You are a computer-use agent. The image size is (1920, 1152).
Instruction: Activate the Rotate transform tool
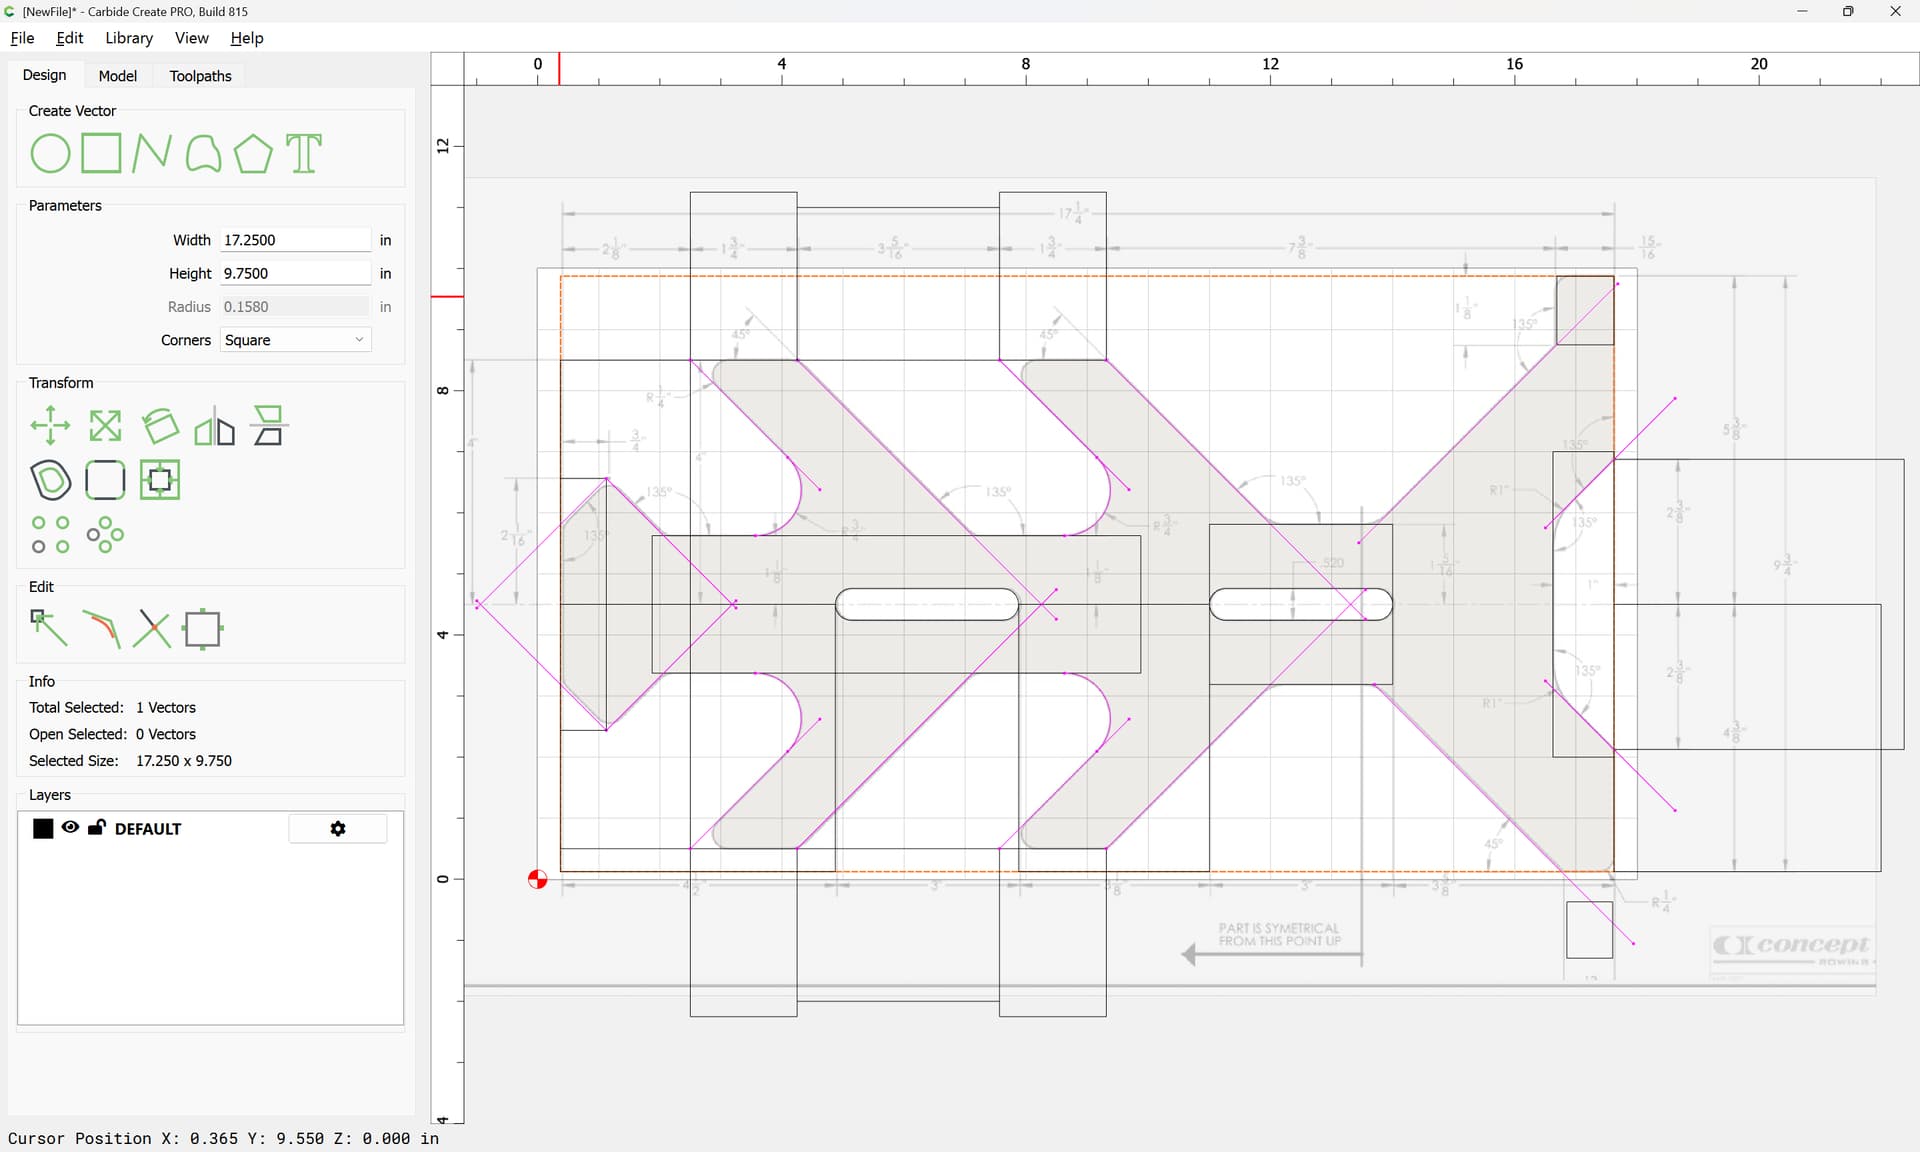tap(160, 426)
